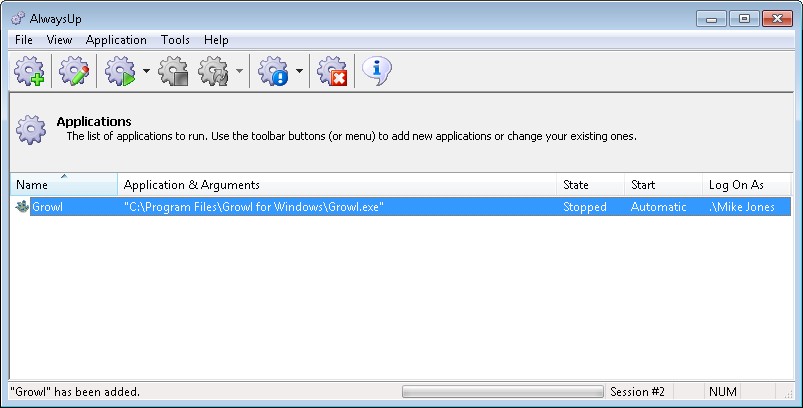Select the Growl entry name

click(x=47, y=207)
